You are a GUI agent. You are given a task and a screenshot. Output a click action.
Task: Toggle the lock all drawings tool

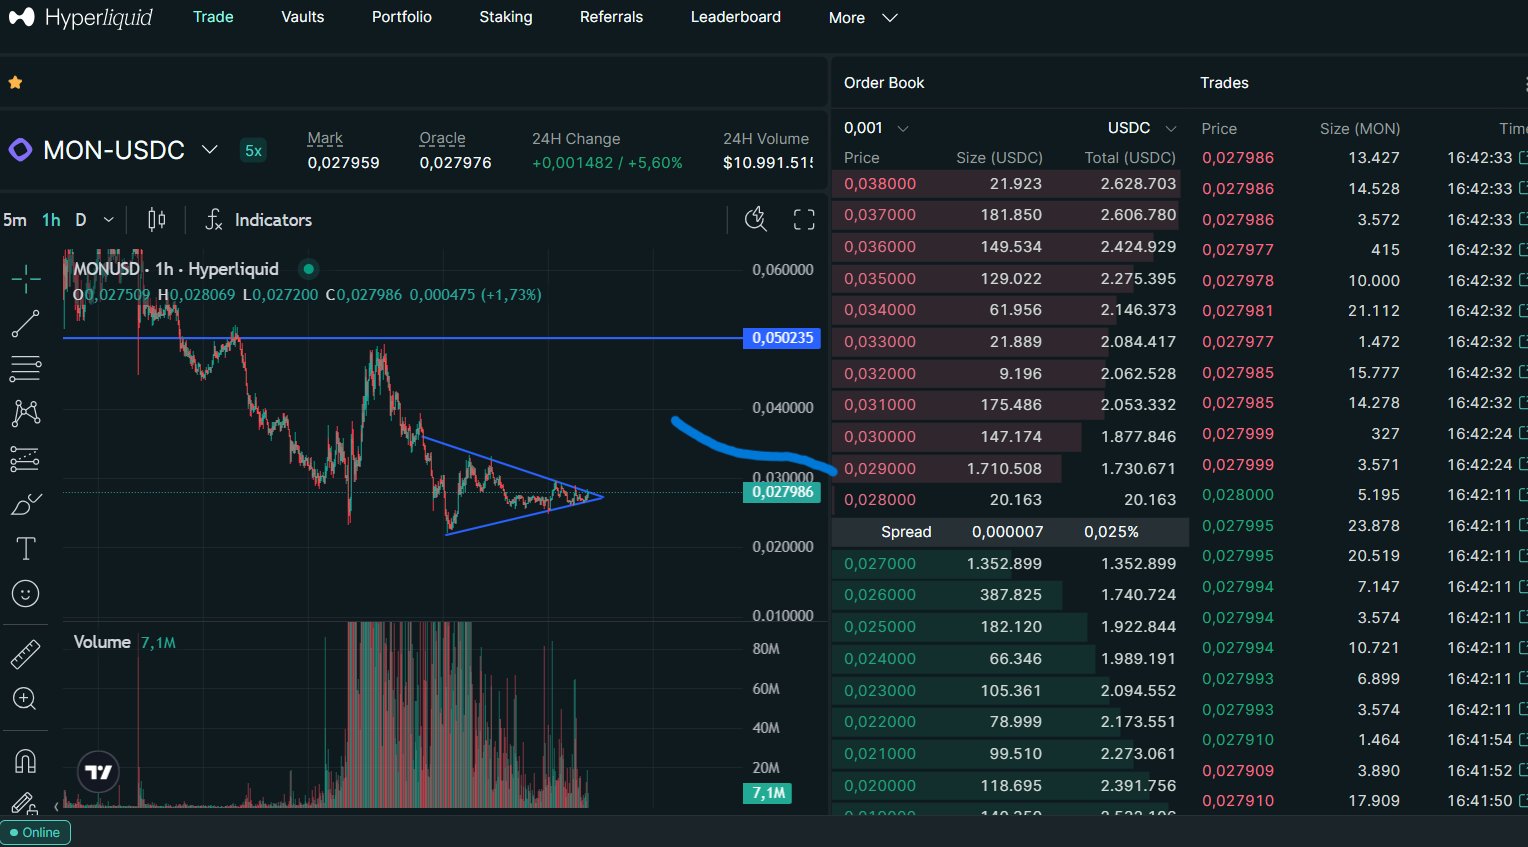(x=24, y=803)
